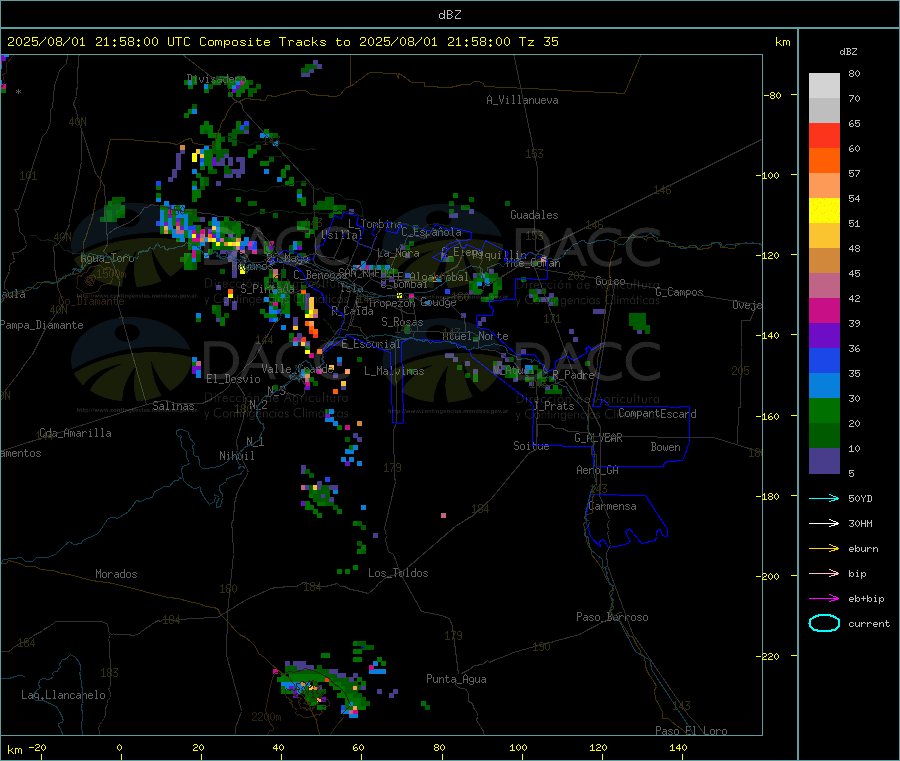
Task: Click the Guadales map label
Action: (x=534, y=215)
